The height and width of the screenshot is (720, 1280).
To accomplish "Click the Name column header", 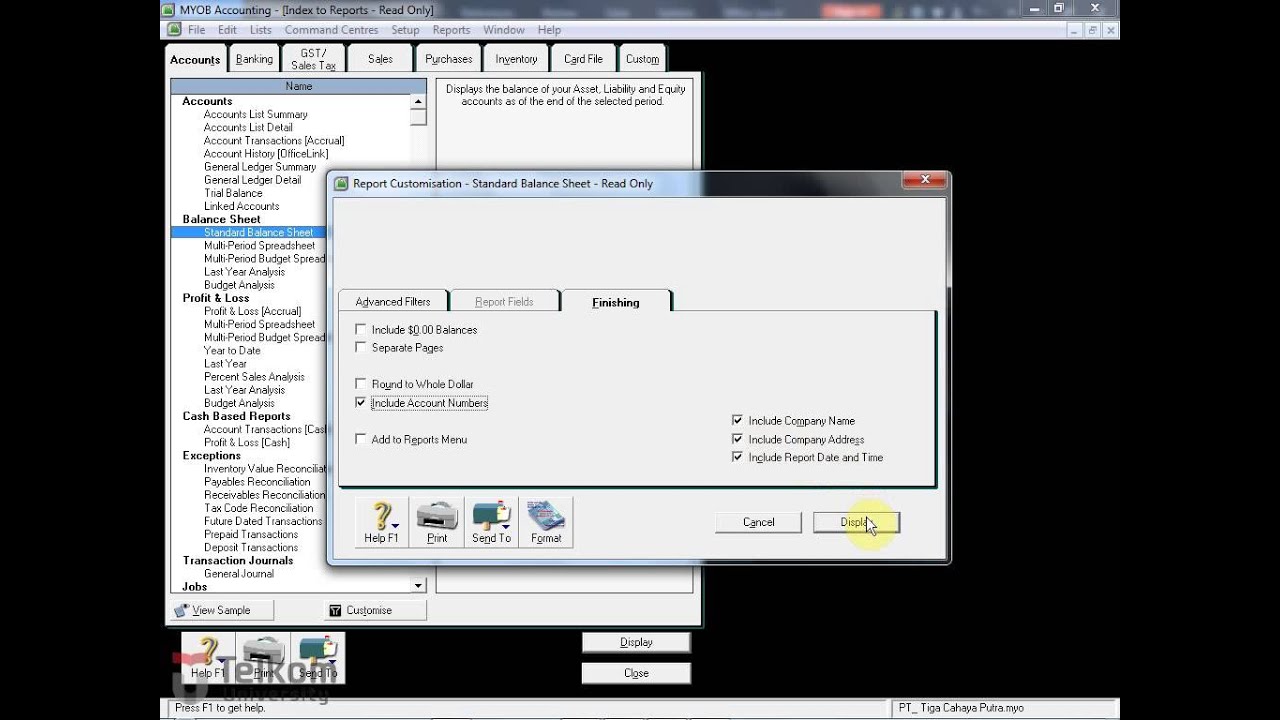I will point(299,86).
